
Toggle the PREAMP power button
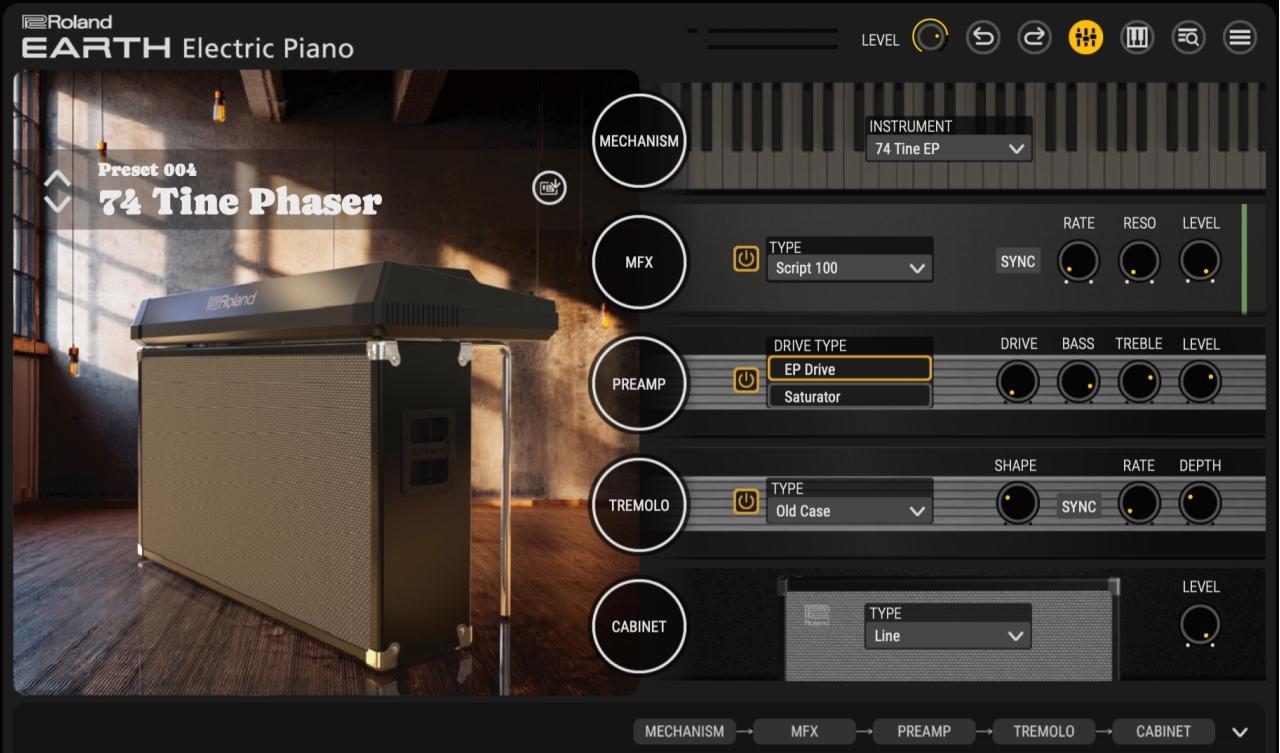(x=746, y=380)
